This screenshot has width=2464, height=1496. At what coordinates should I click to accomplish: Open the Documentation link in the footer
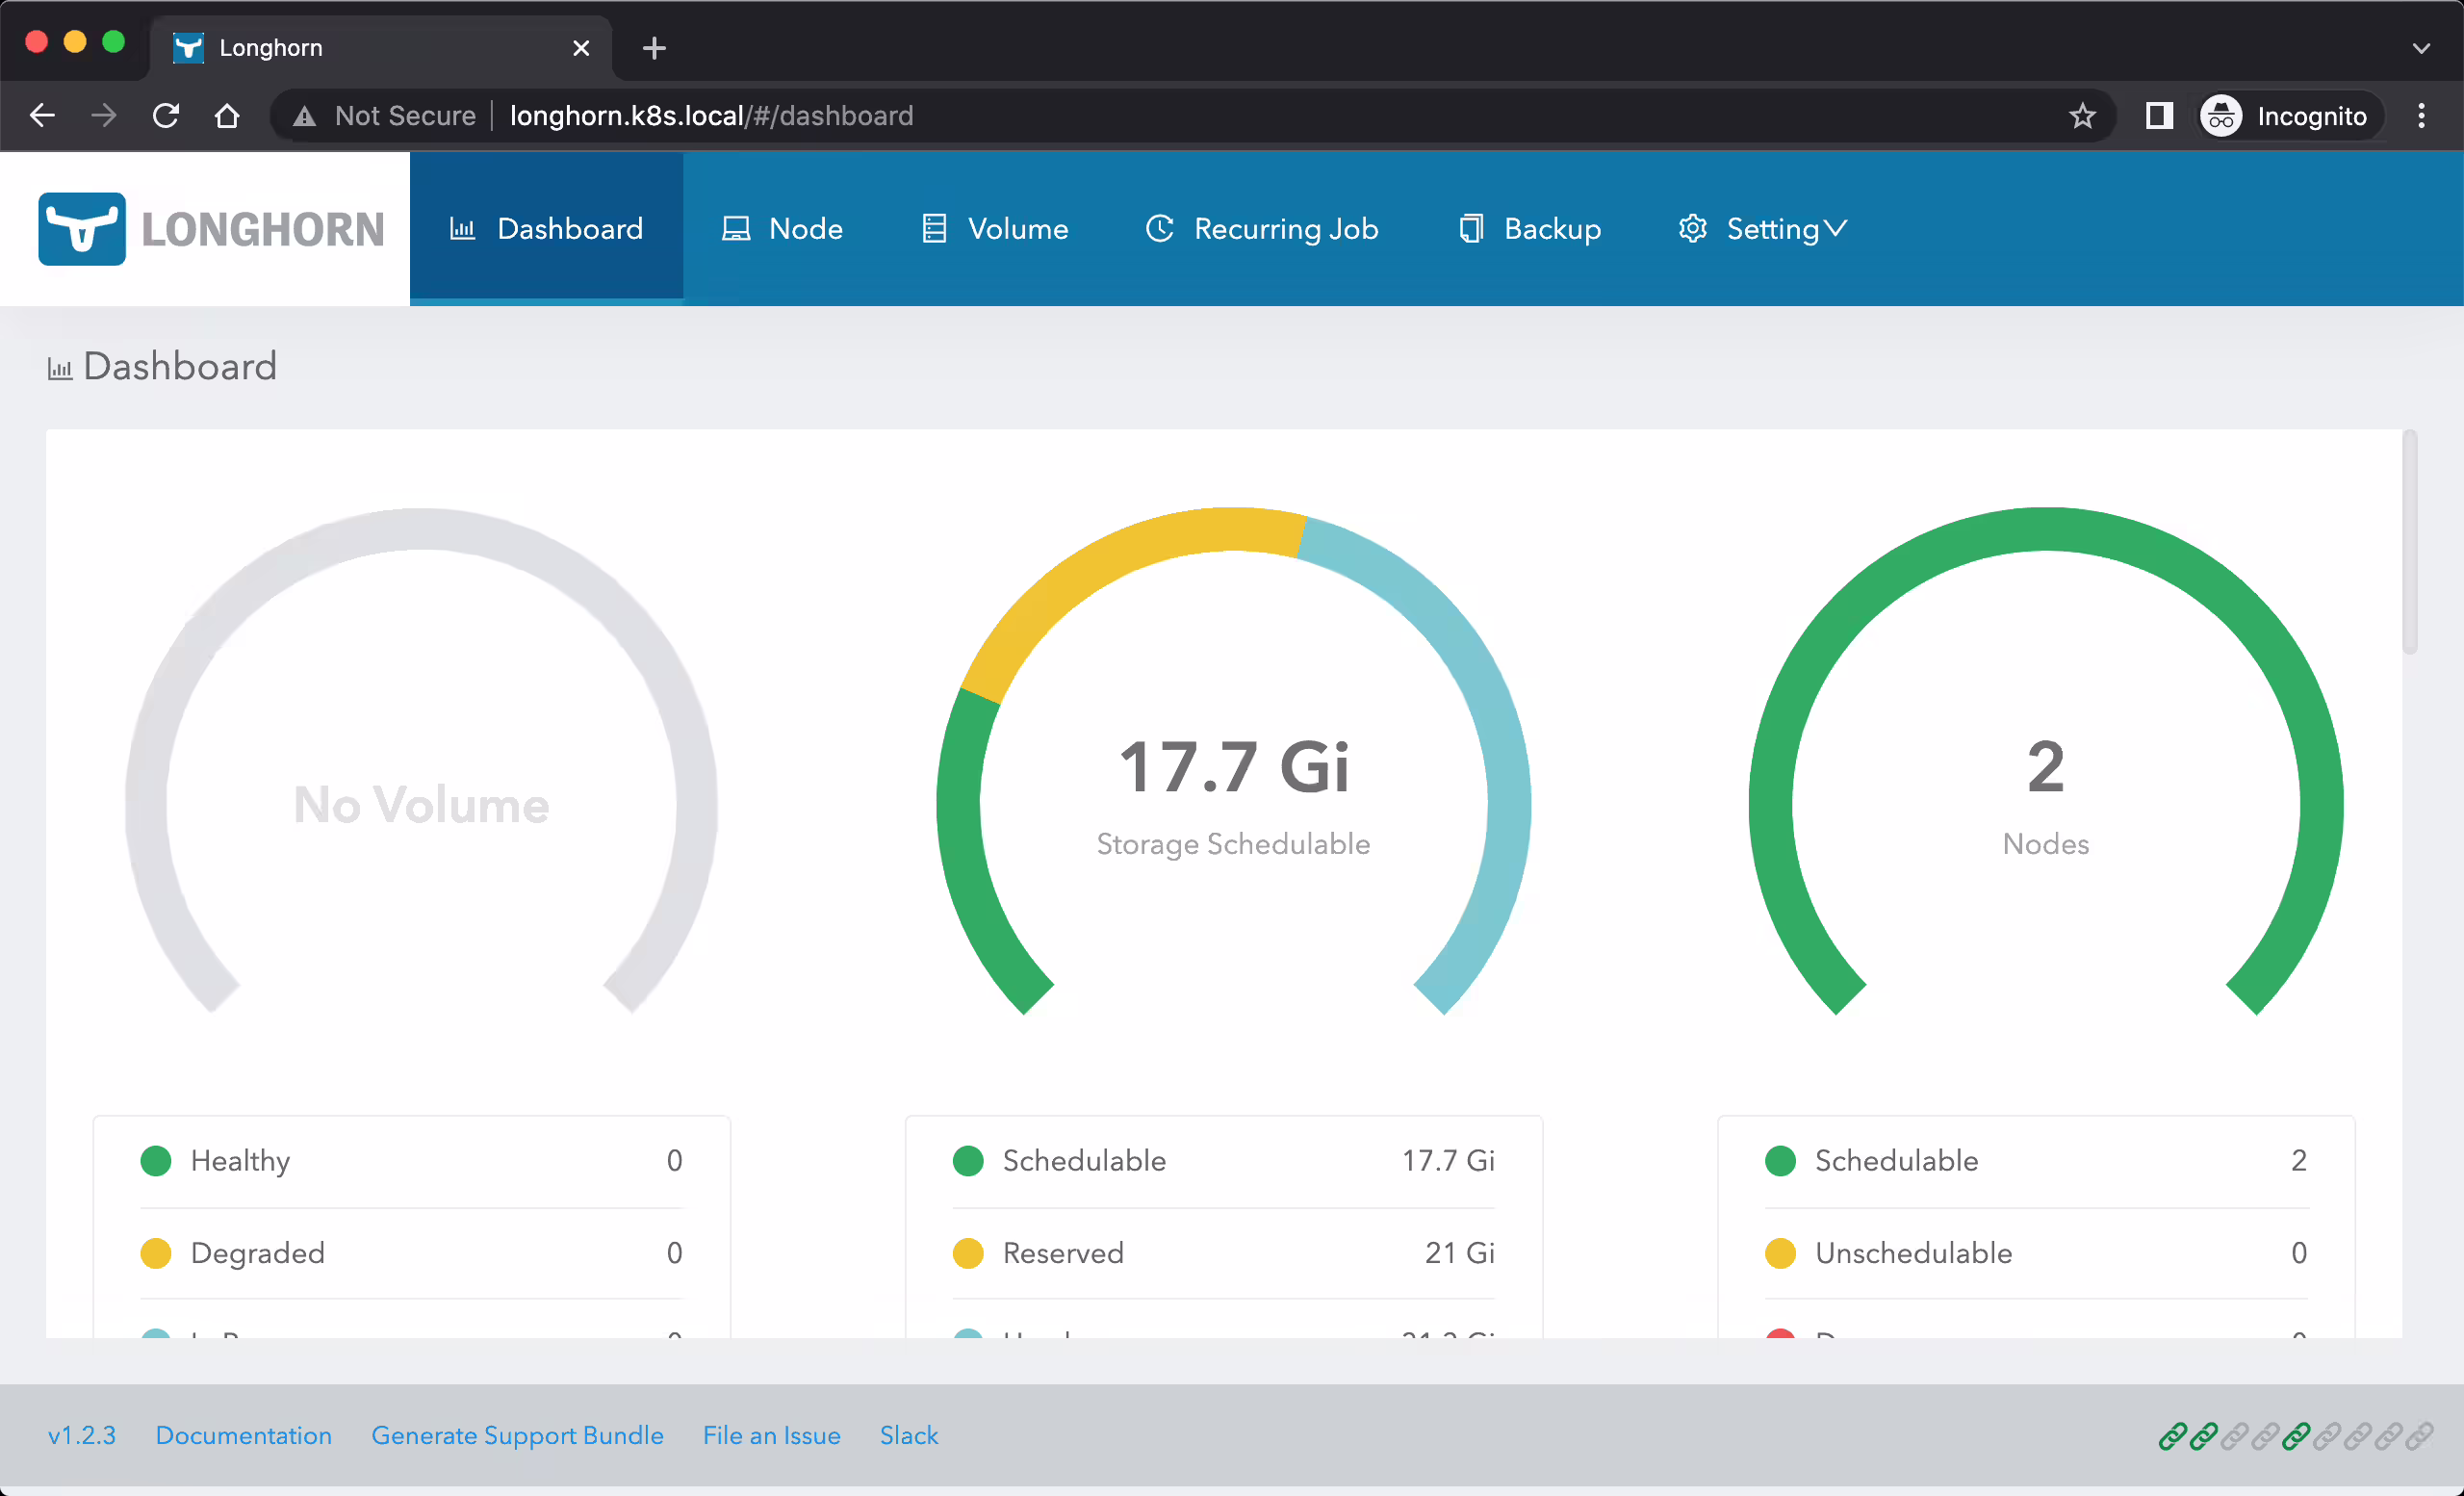pos(243,1436)
